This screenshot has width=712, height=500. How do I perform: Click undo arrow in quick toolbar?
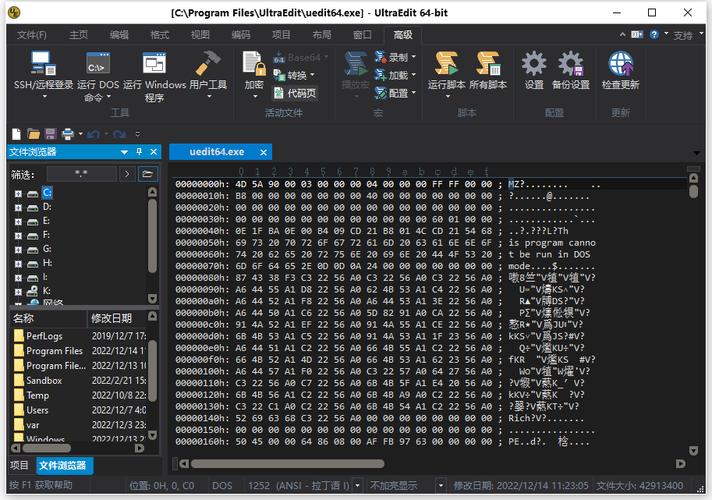(x=94, y=134)
